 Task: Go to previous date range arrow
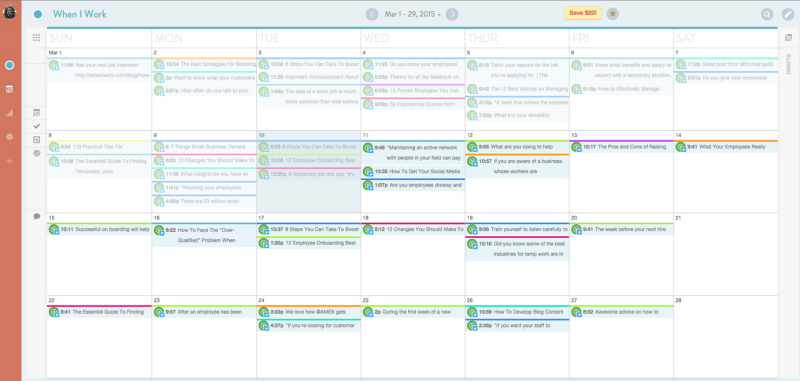372,14
